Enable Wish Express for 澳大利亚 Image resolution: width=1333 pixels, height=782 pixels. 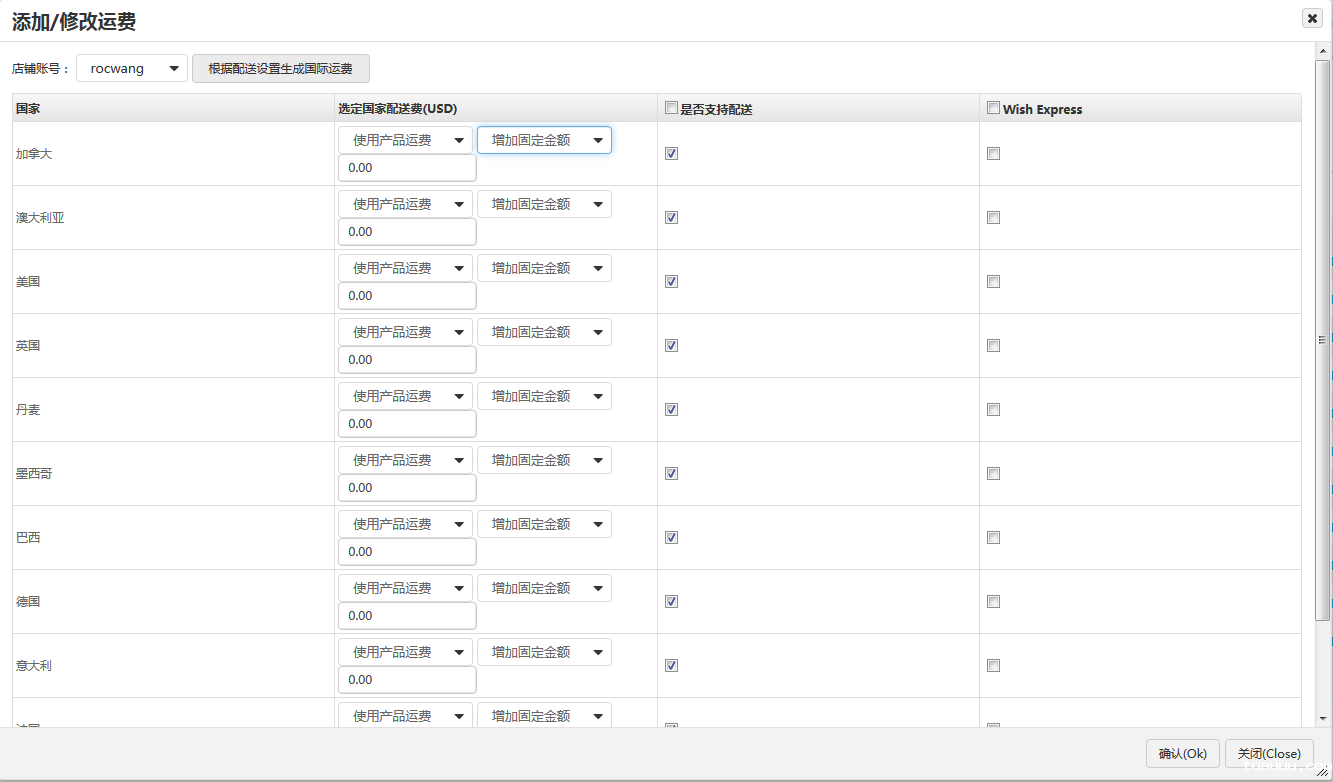click(993, 218)
